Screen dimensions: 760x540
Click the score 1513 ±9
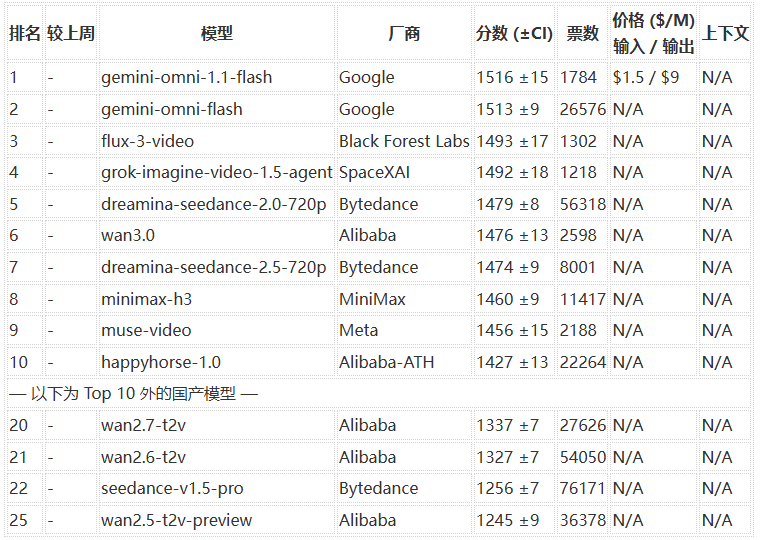coord(507,110)
